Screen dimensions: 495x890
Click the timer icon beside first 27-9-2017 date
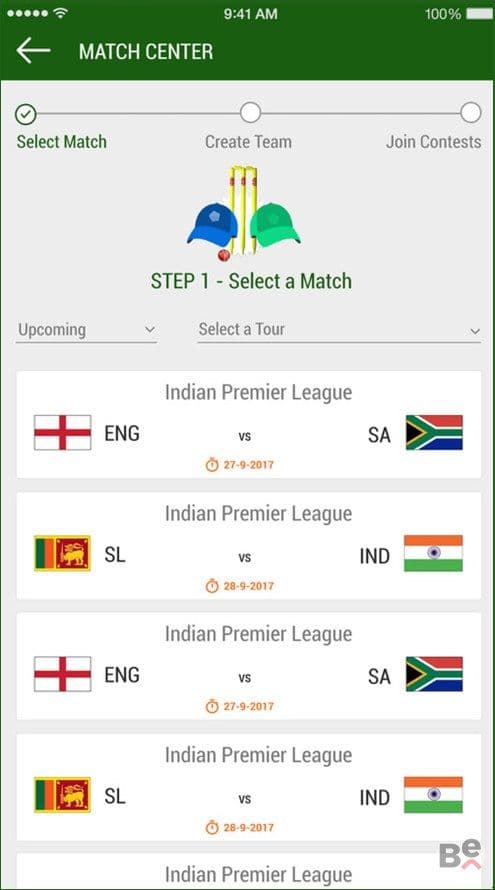[212, 465]
